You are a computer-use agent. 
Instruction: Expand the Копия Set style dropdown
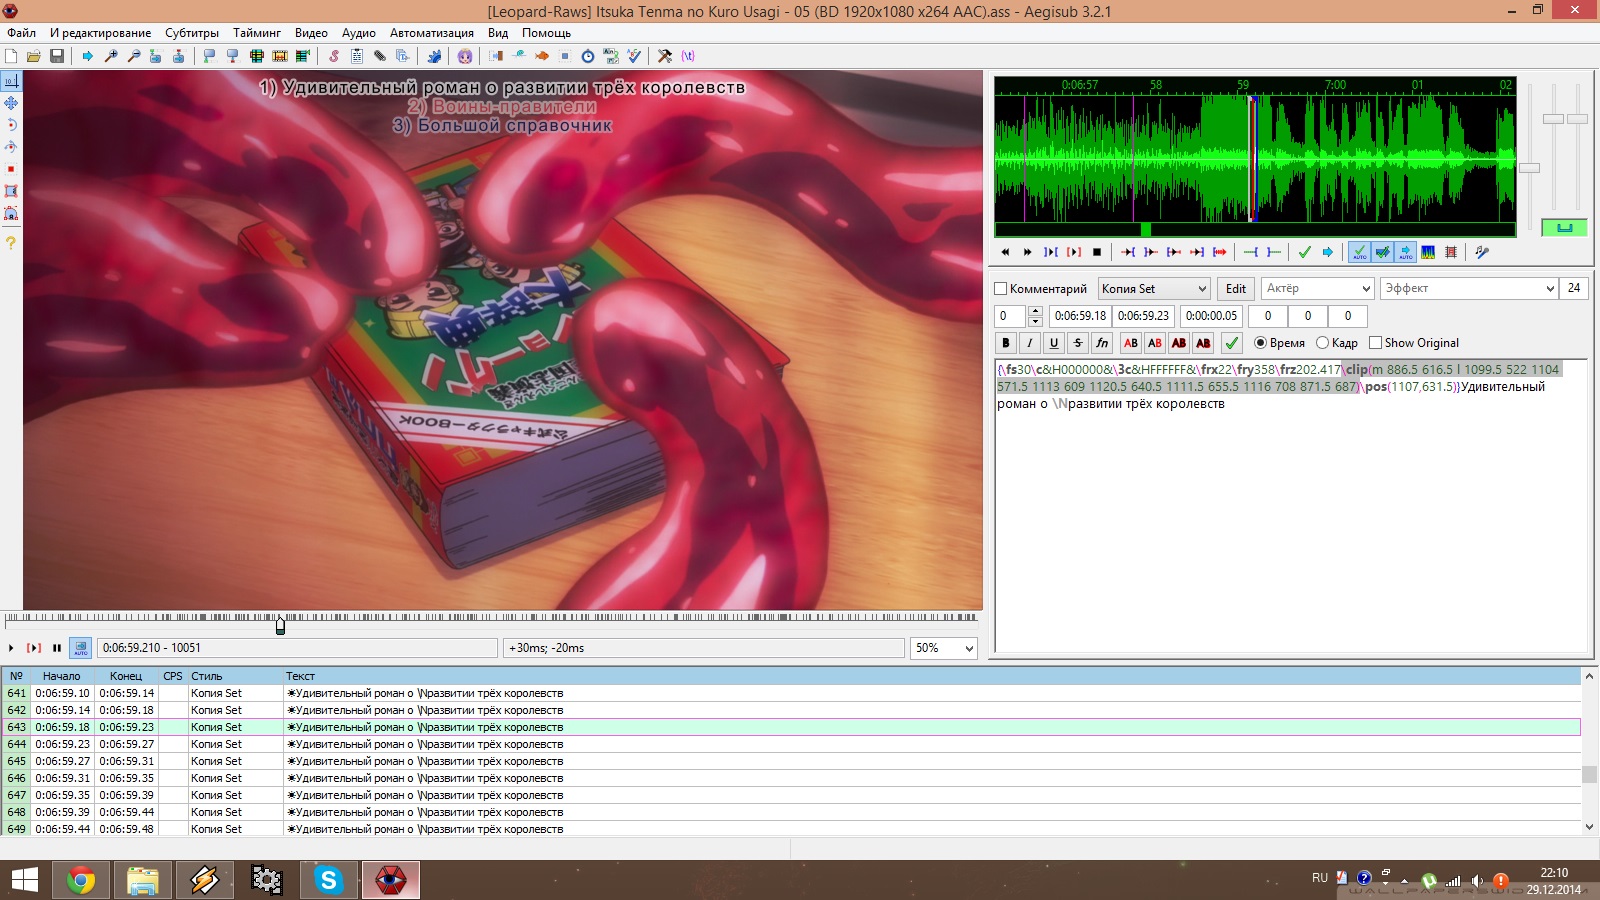tap(1202, 289)
